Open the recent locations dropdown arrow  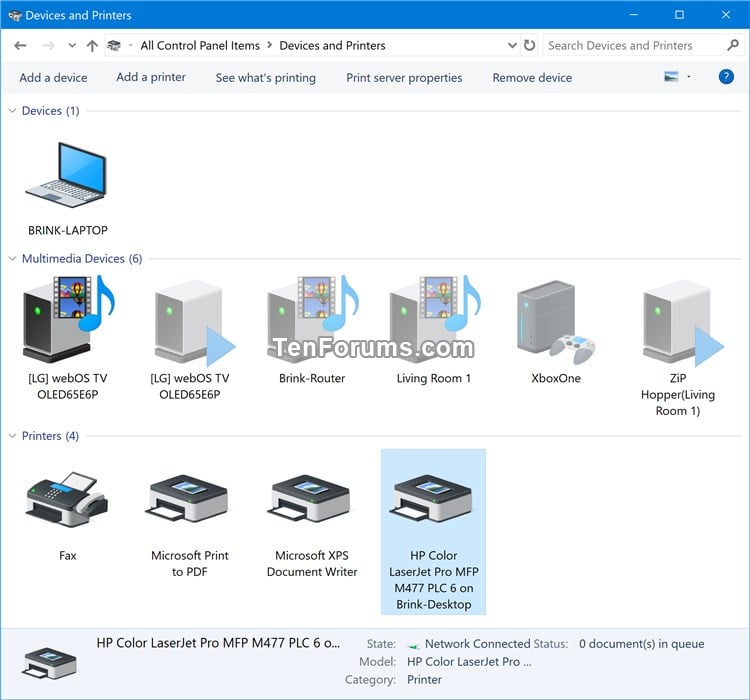[72, 46]
